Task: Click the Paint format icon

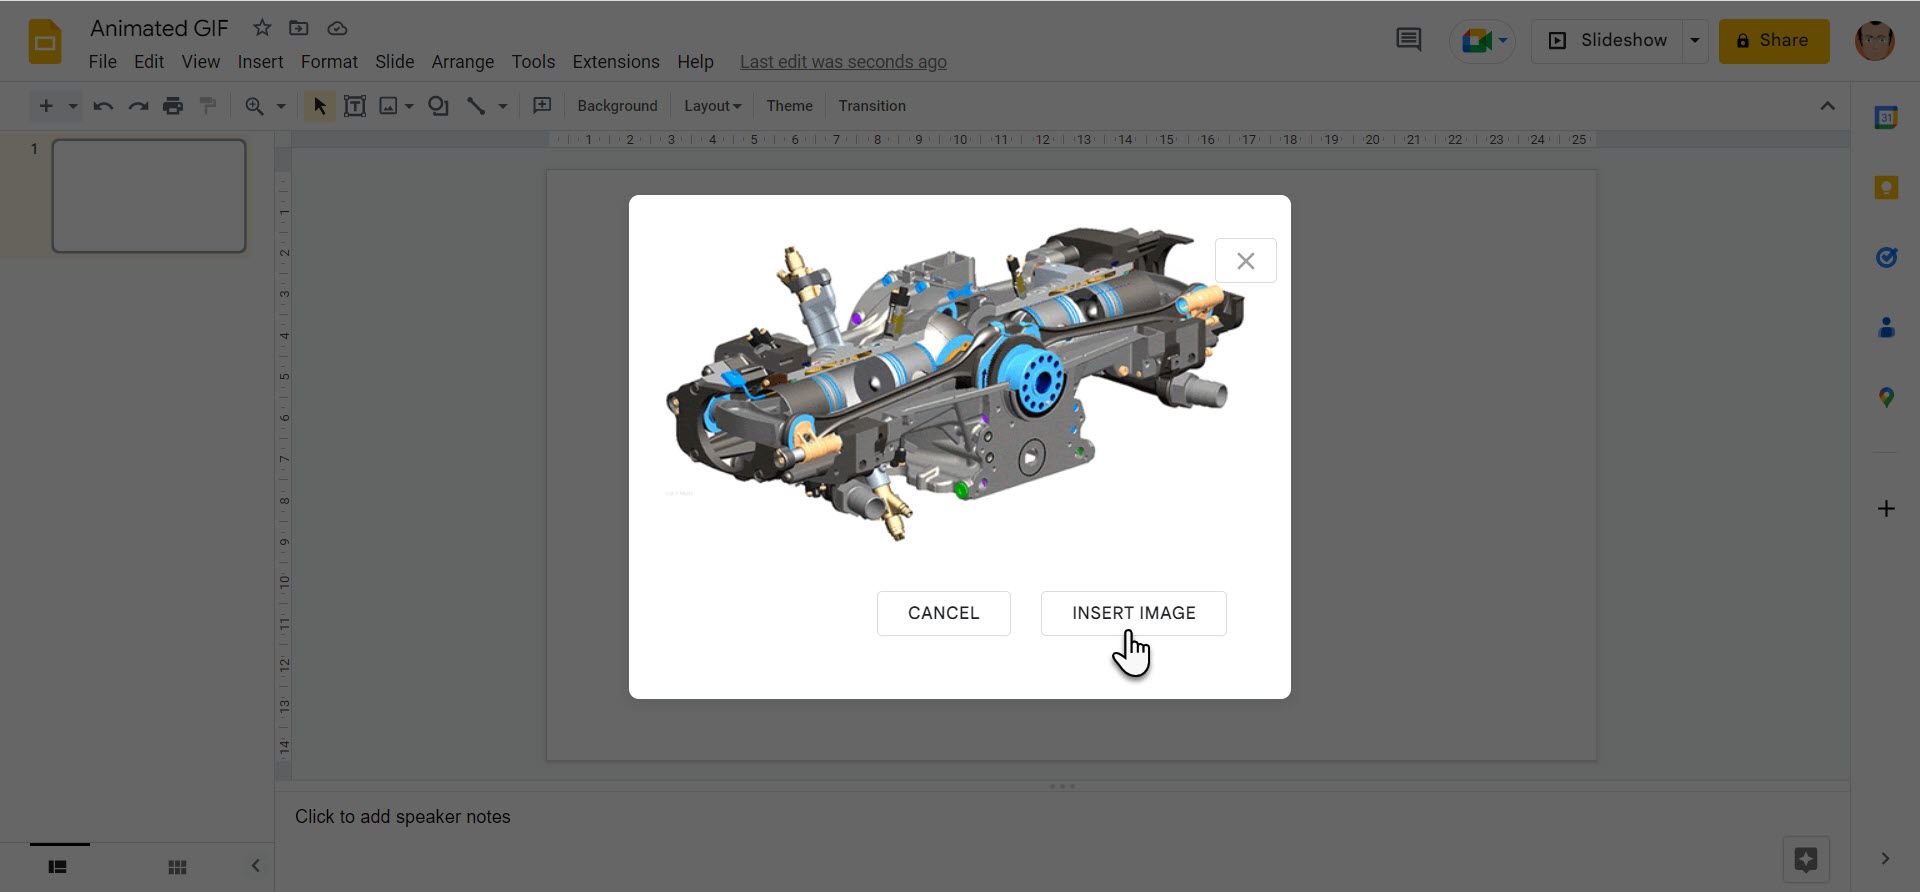Action: (x=208, y=106)
